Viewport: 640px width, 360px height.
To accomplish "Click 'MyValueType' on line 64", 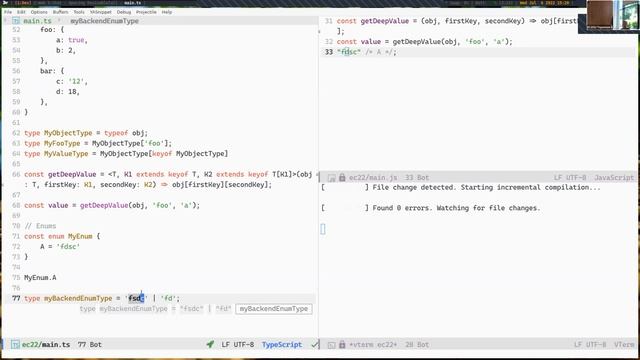I will pyautogui.click(x=66, y=153).
